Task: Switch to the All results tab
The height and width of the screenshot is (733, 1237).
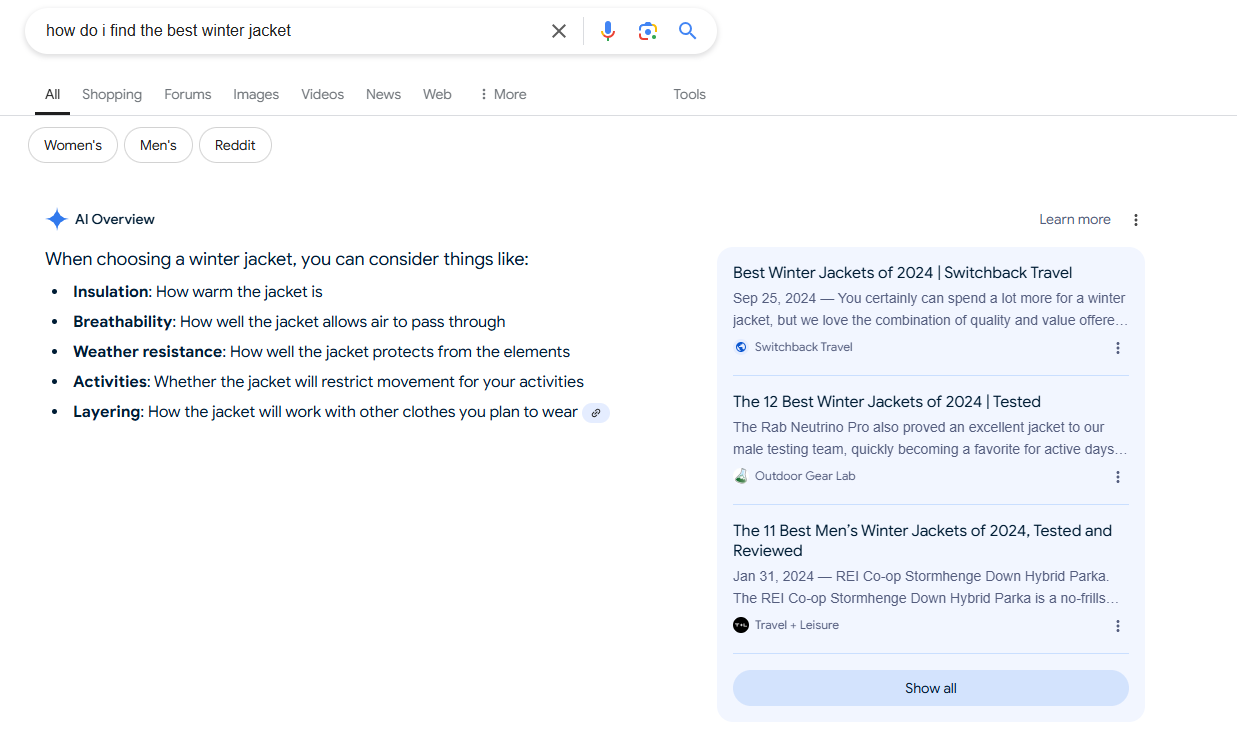Action: pyautogui.click(x=52, y=94)
